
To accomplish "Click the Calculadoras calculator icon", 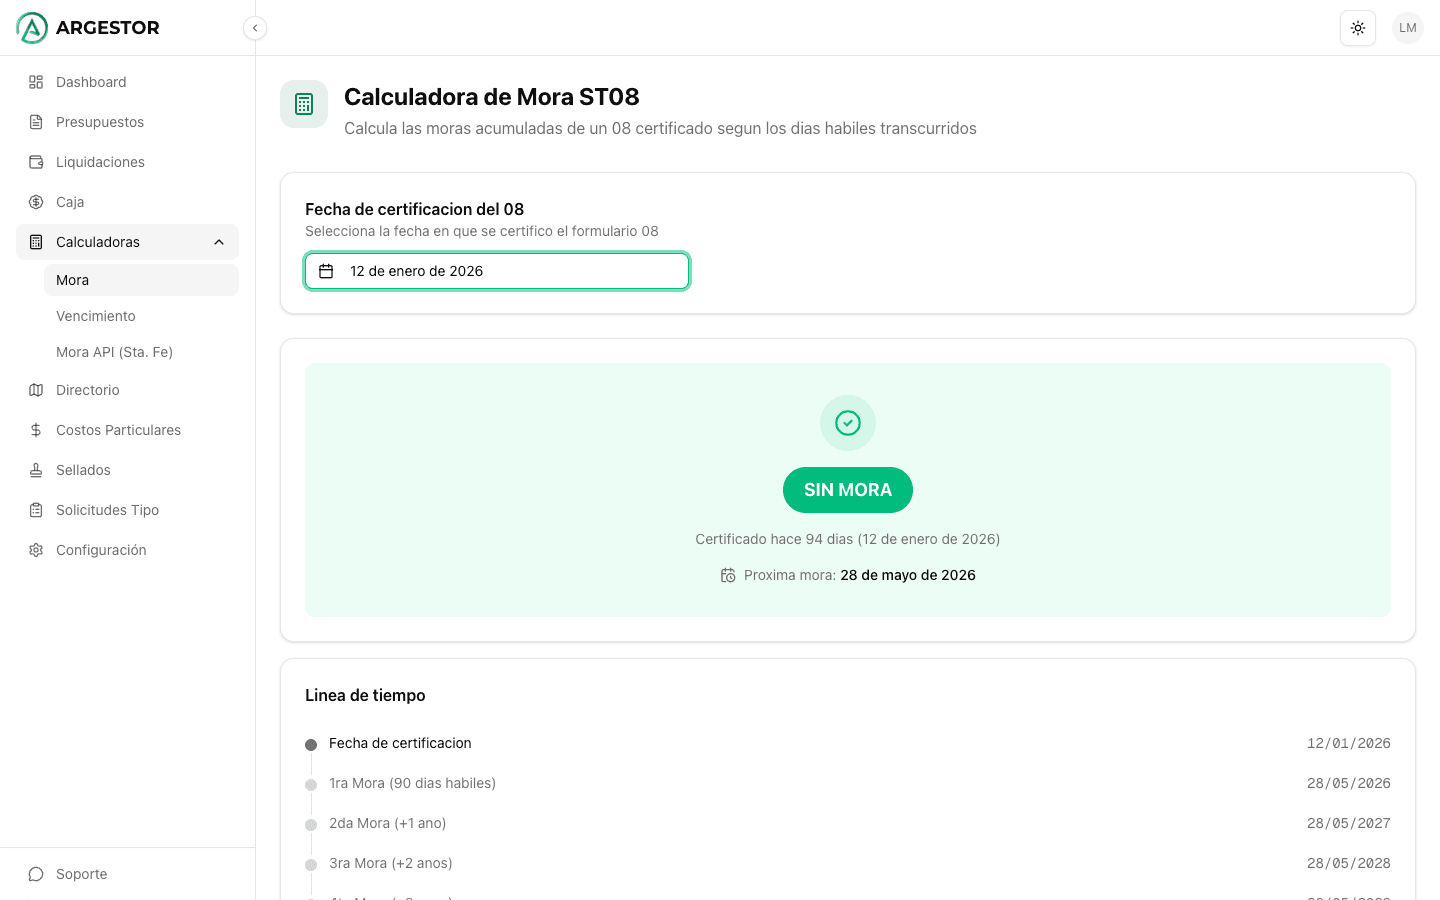I will pyautogui.click(x=37, y=242).
